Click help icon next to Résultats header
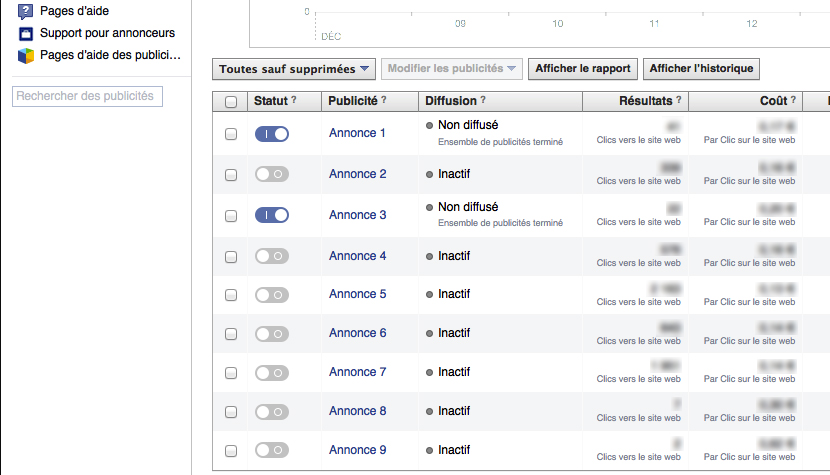 [679, 101]
